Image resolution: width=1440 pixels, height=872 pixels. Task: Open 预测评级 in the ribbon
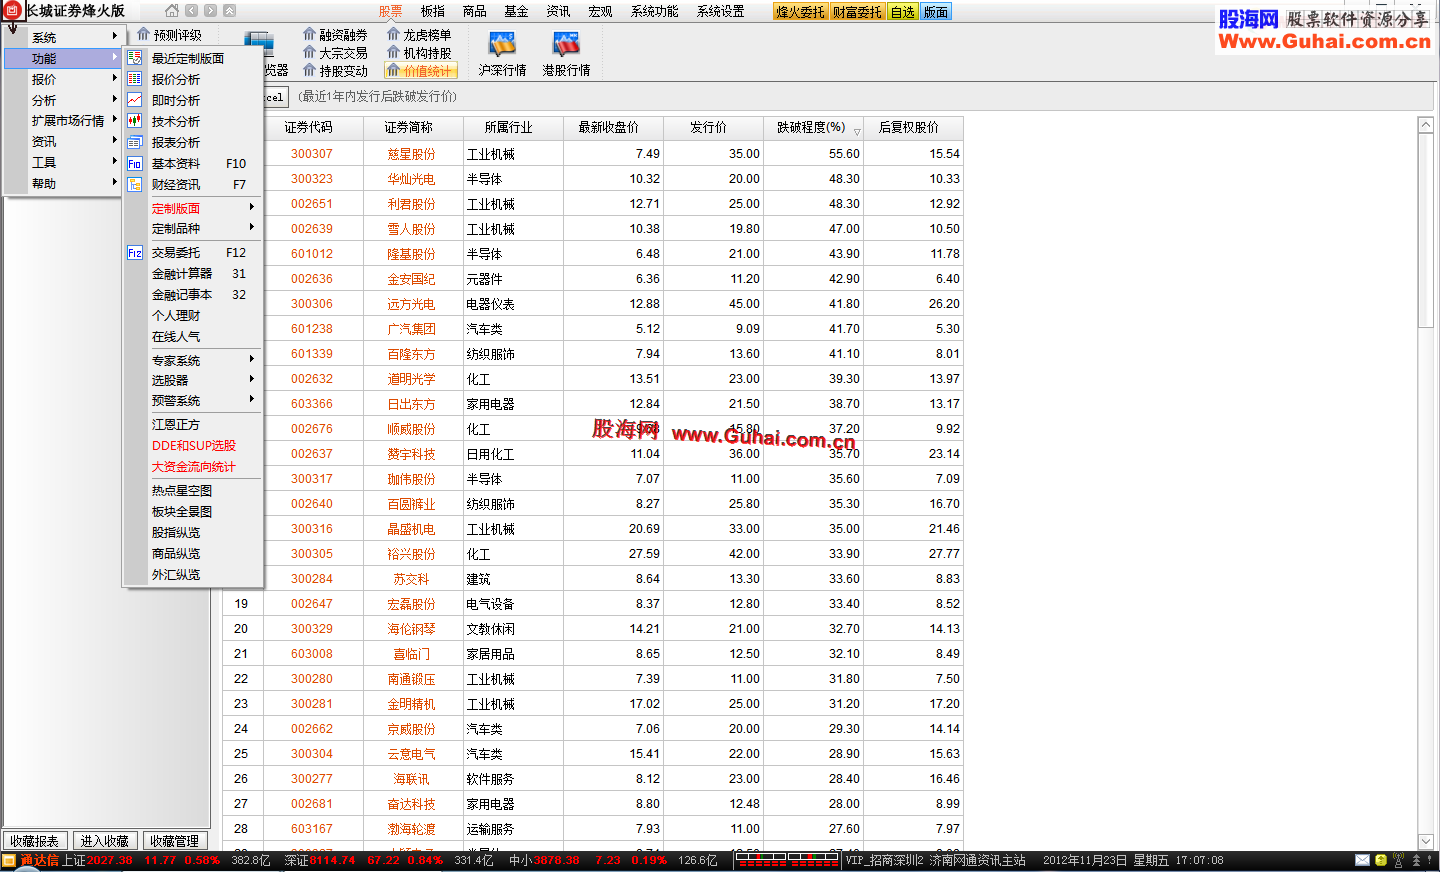[x=169, y=35]
